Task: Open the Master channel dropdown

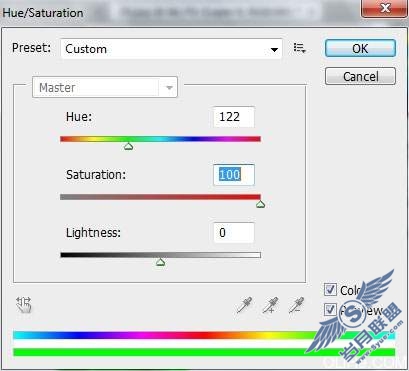Action: (105, 87)
